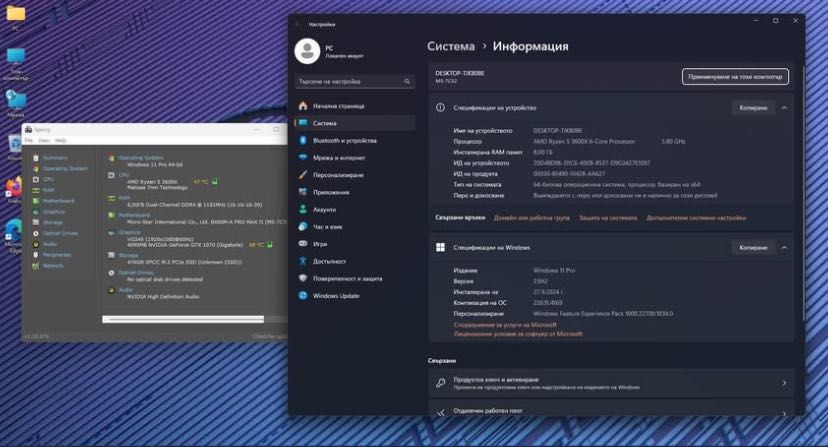Select the Network icon in Speccy's sidebar
The height and width of the screenshot is (447, 828).
tap(36, 266)
